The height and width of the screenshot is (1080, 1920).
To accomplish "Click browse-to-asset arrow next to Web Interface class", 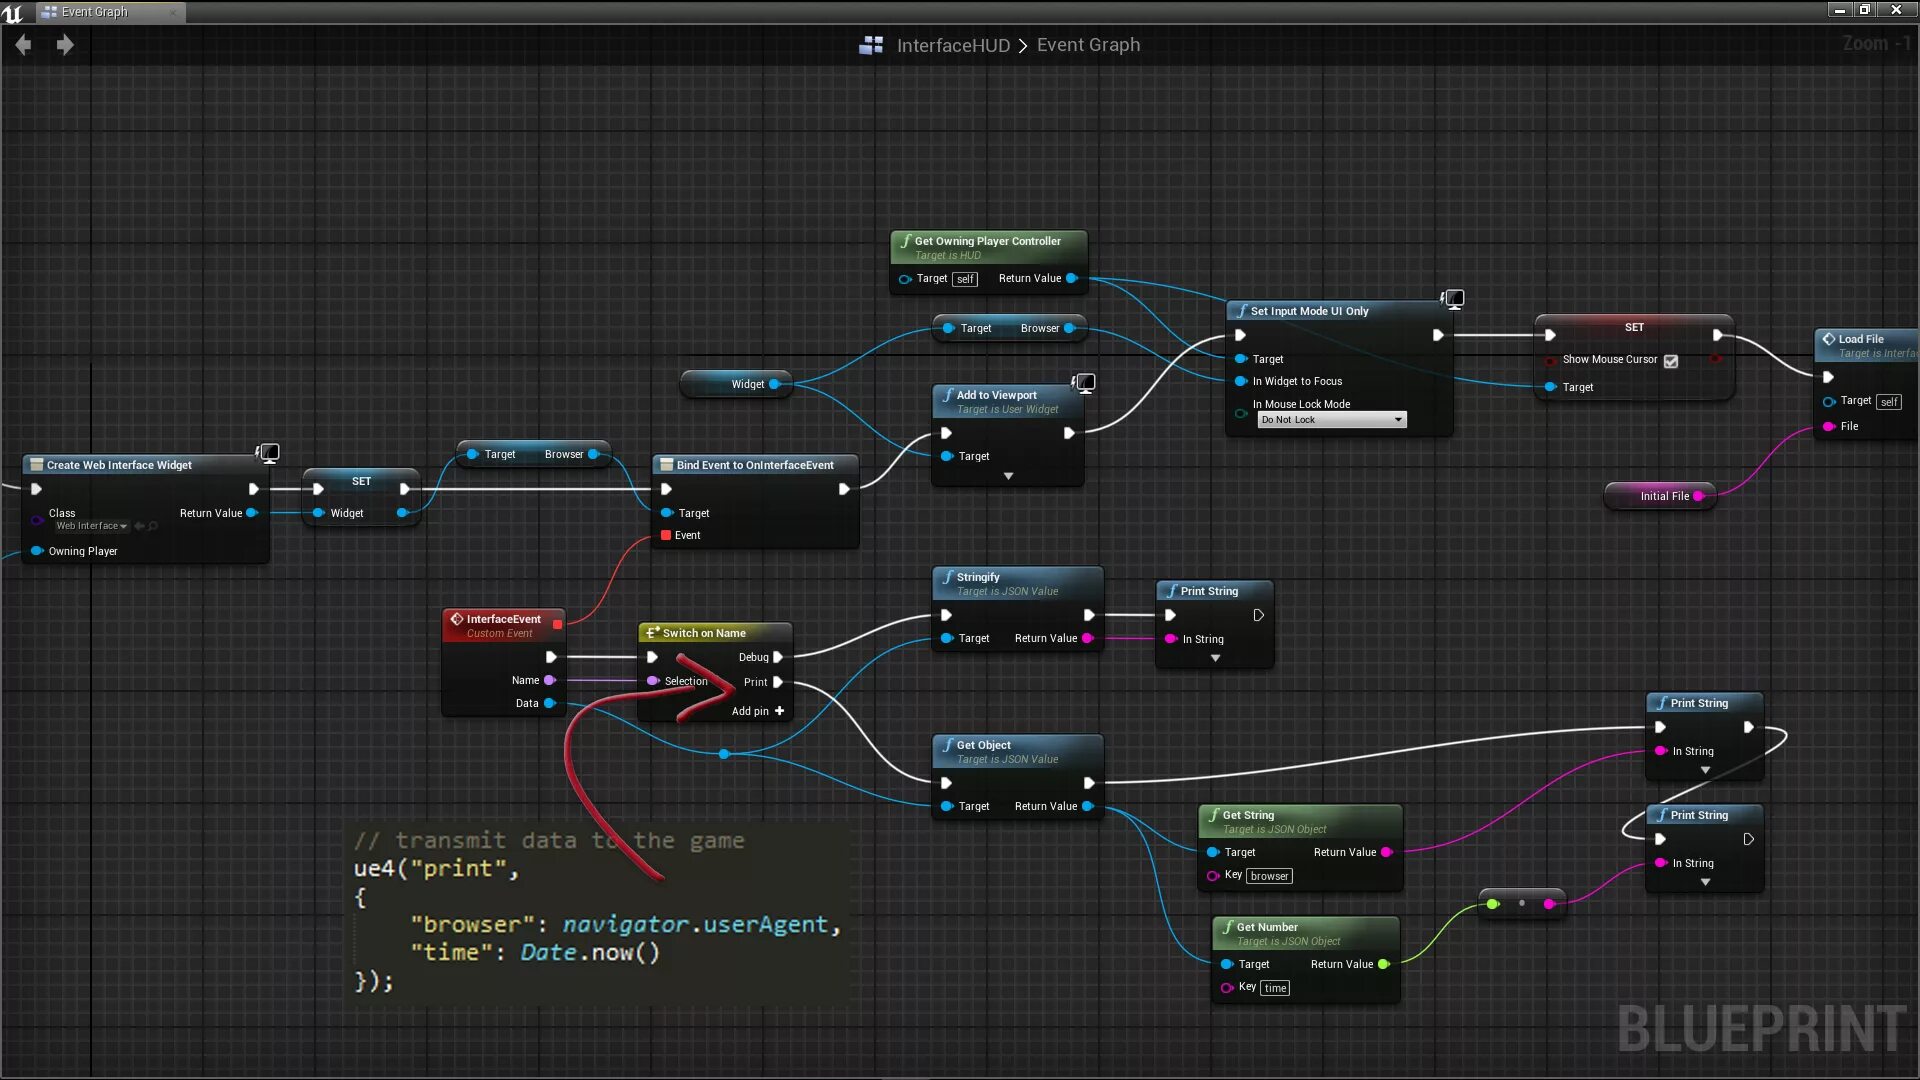I will coord(140,526).
